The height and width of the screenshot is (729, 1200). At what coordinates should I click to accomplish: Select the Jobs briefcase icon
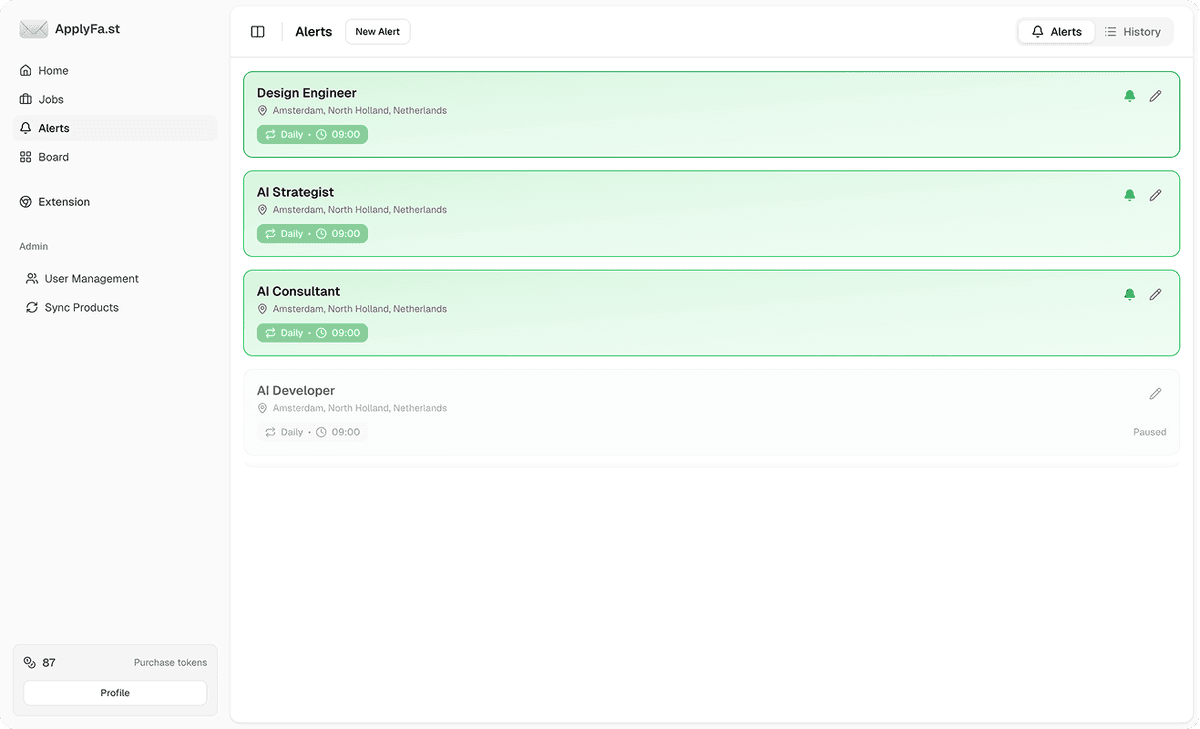point(25,99)
